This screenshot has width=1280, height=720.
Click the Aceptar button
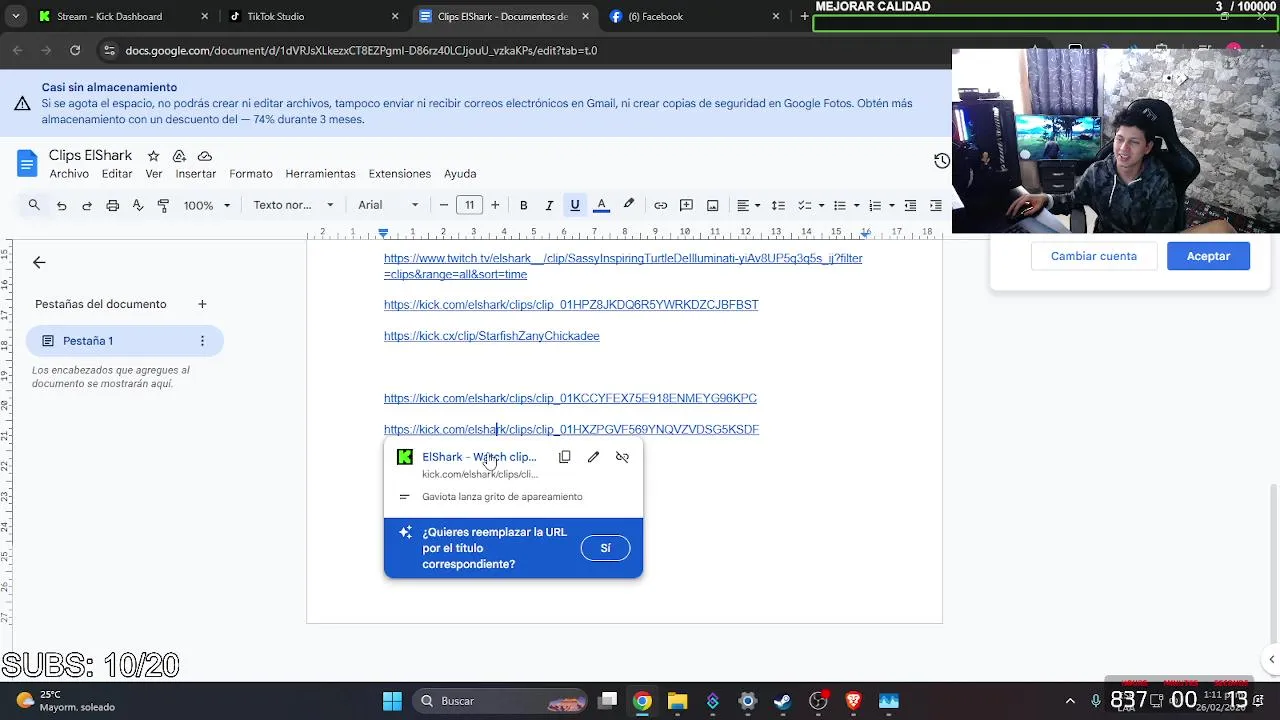click(x=1208, y=256)
